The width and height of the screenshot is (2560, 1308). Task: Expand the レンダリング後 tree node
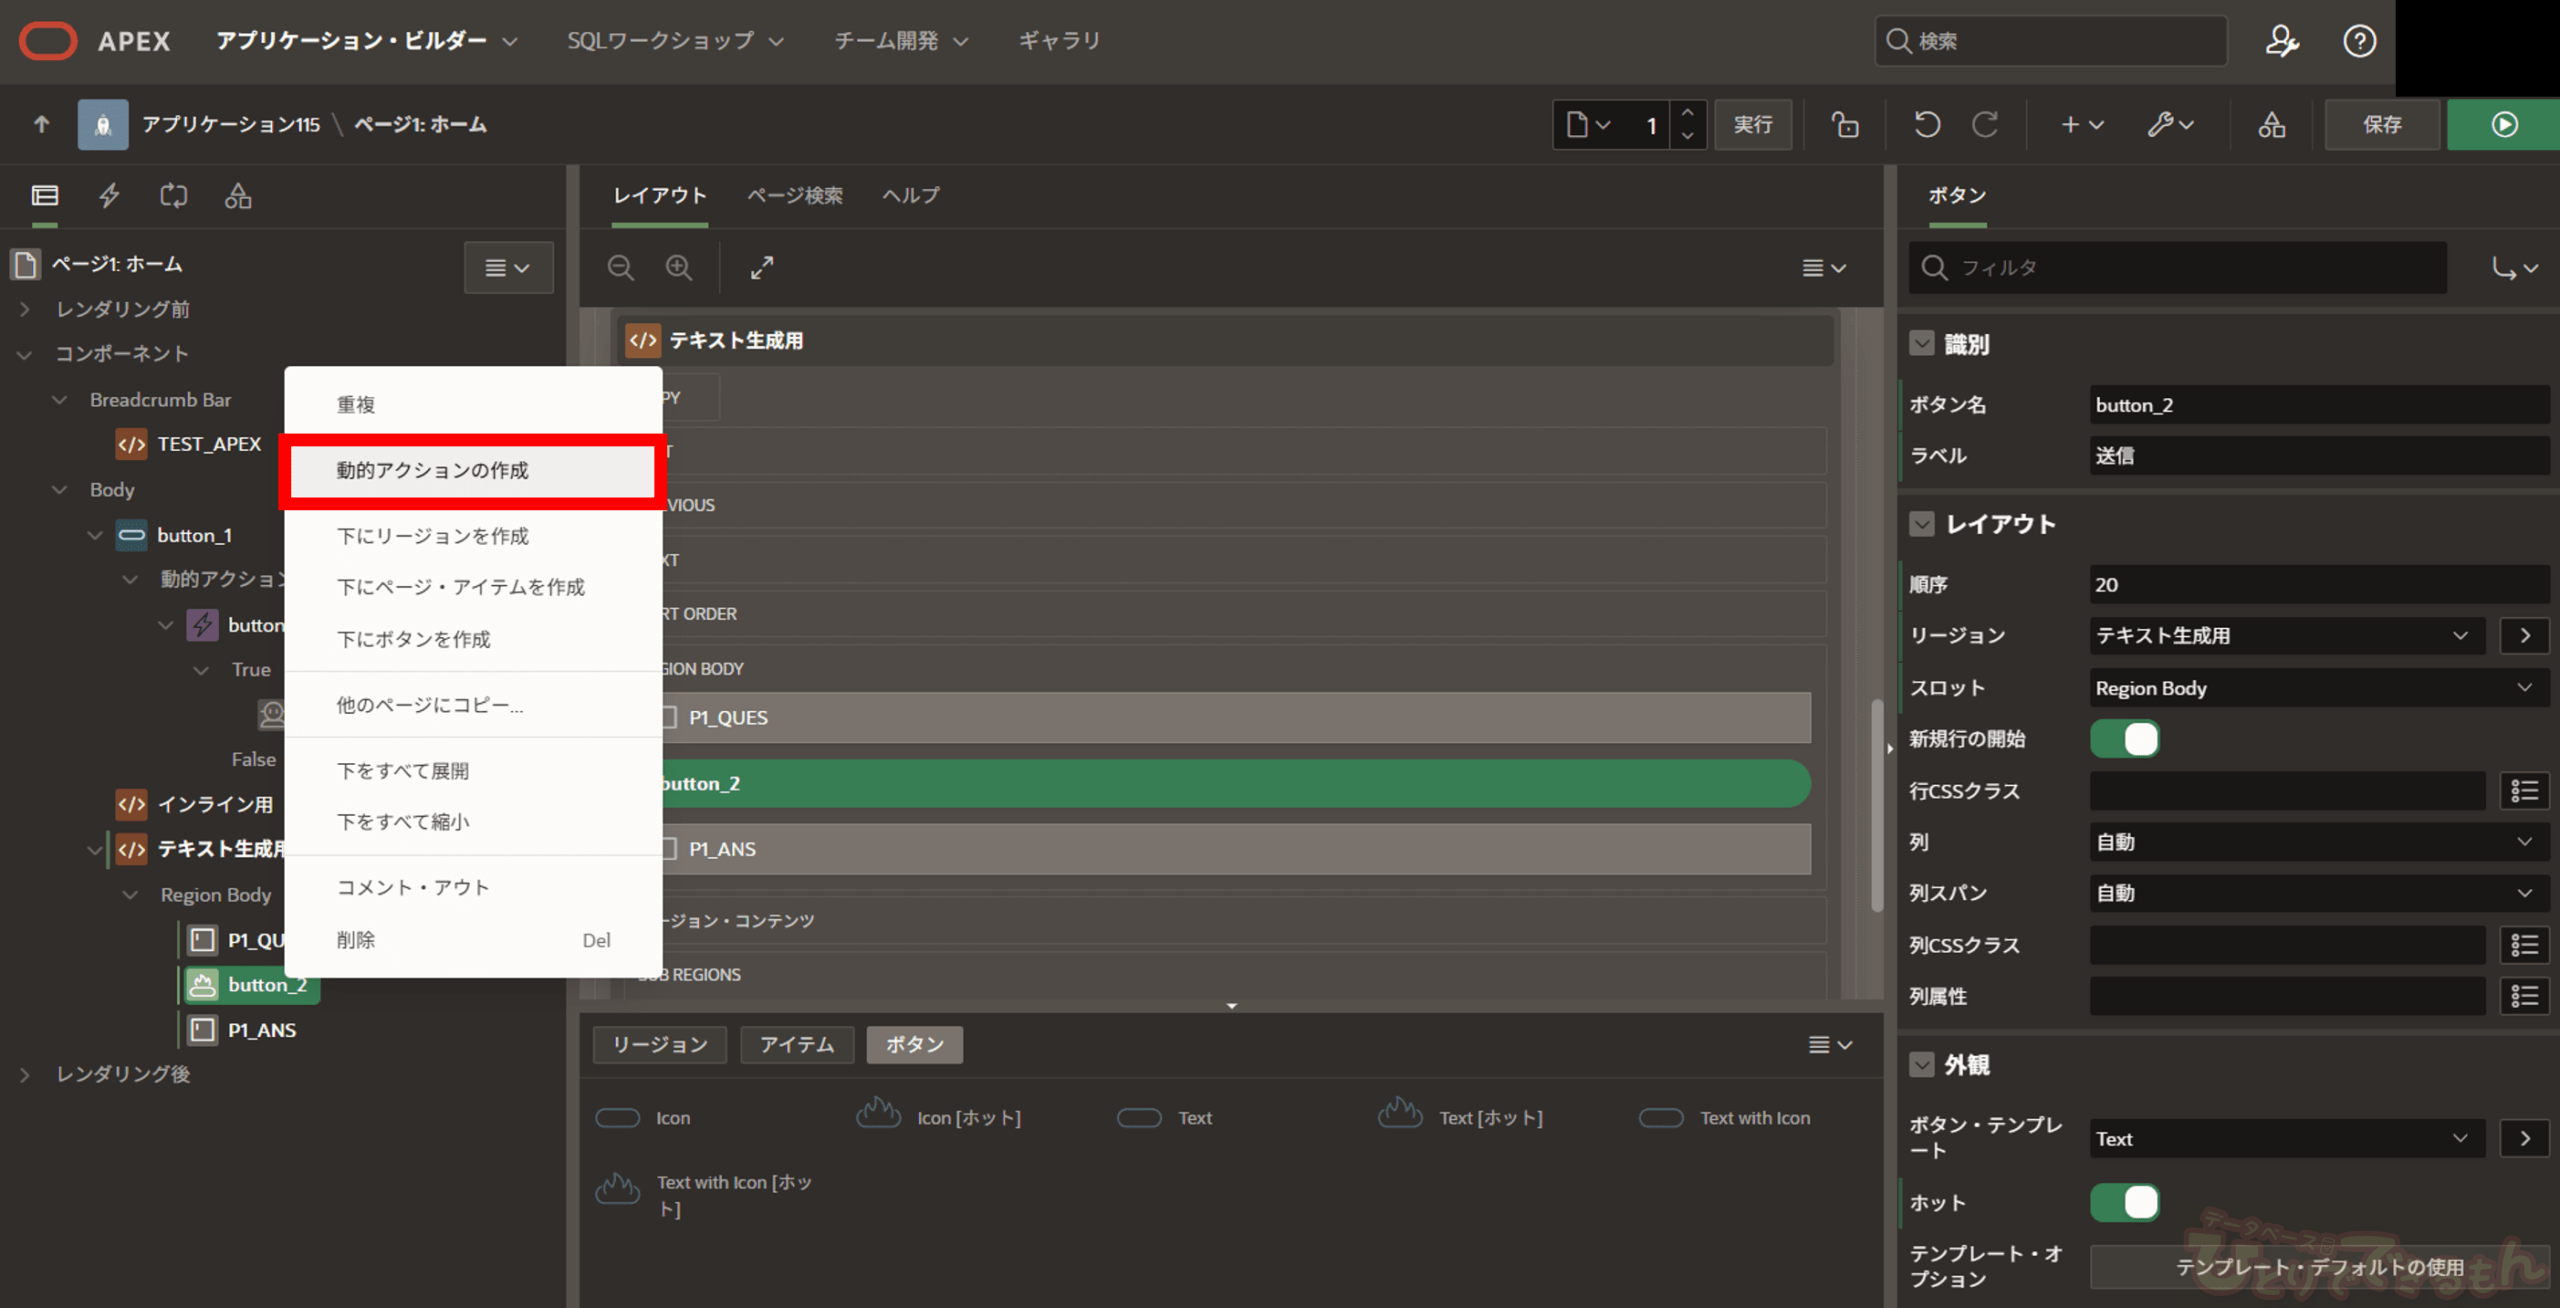25,1074
